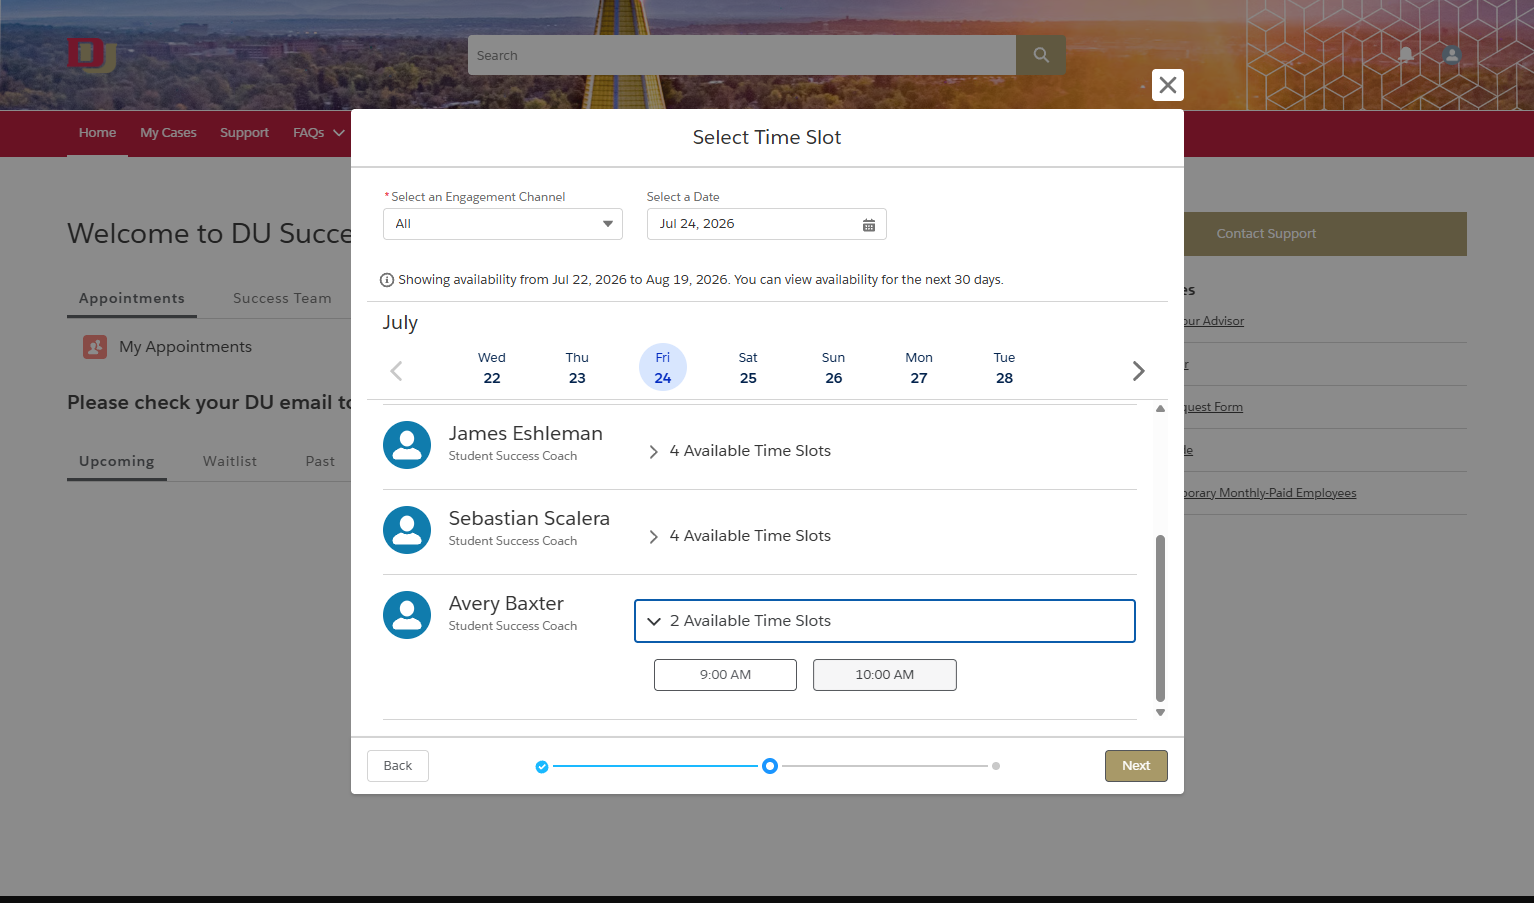Select the 10:00 AM time slot
1534x903 pixels.
[885, 675]
